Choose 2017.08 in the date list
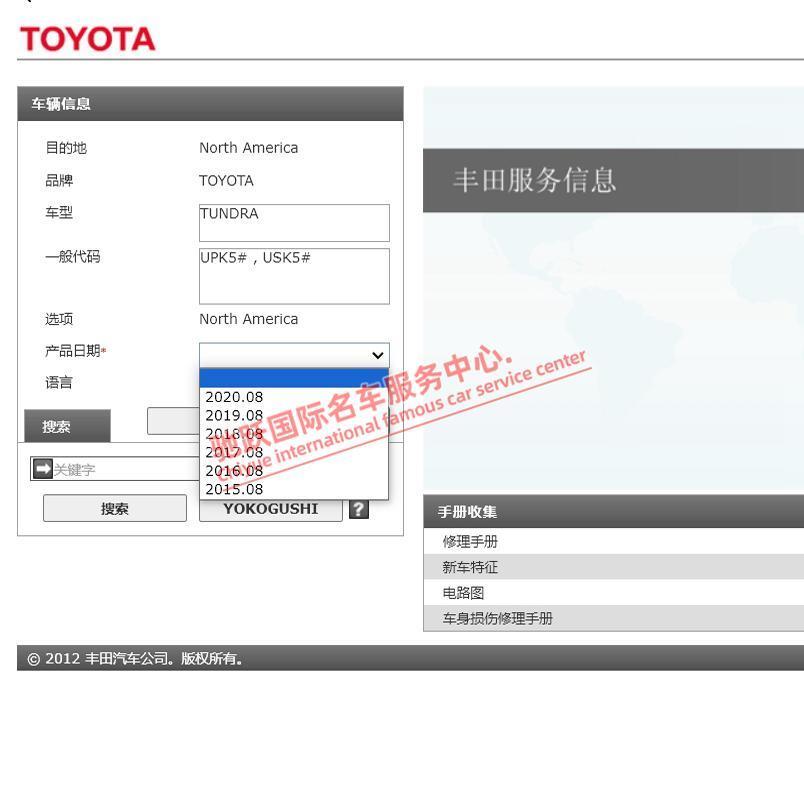 point(294,452)
